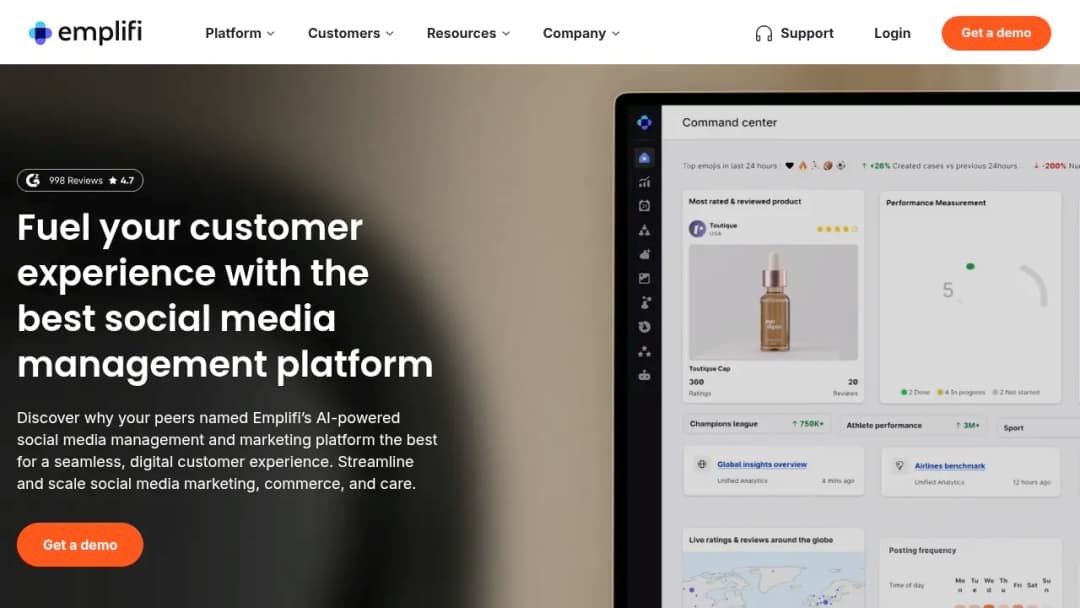The width and height of the screenshot is (1080, 608).
Task: Open the Company dropdown menu
Action: point(581,33)
